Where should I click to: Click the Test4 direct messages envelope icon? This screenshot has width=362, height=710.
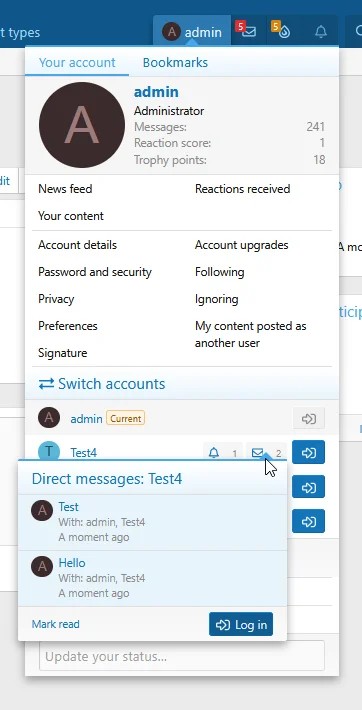point(257,452)
